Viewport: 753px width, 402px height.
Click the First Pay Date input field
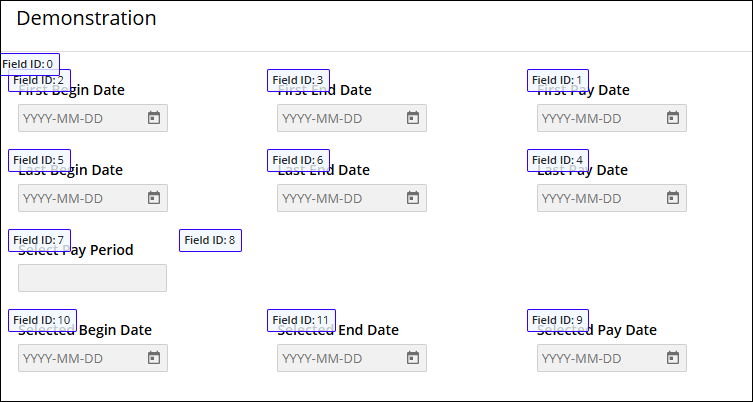click(597, 118)
